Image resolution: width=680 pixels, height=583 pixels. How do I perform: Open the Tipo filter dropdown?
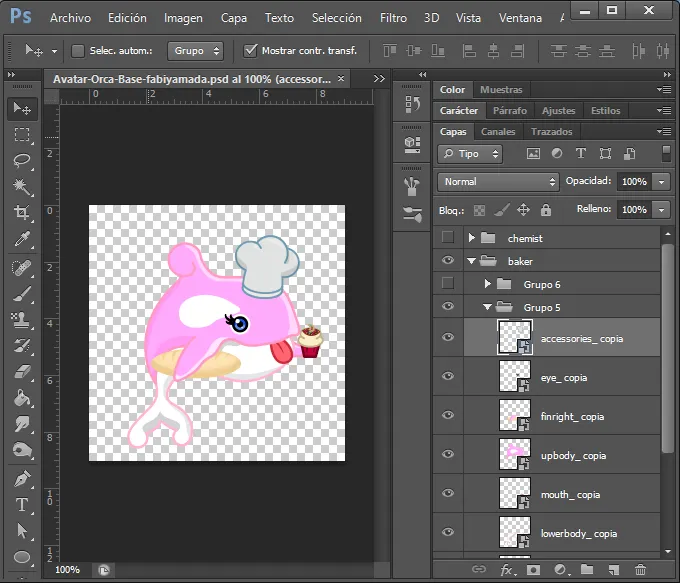[470, 154]
